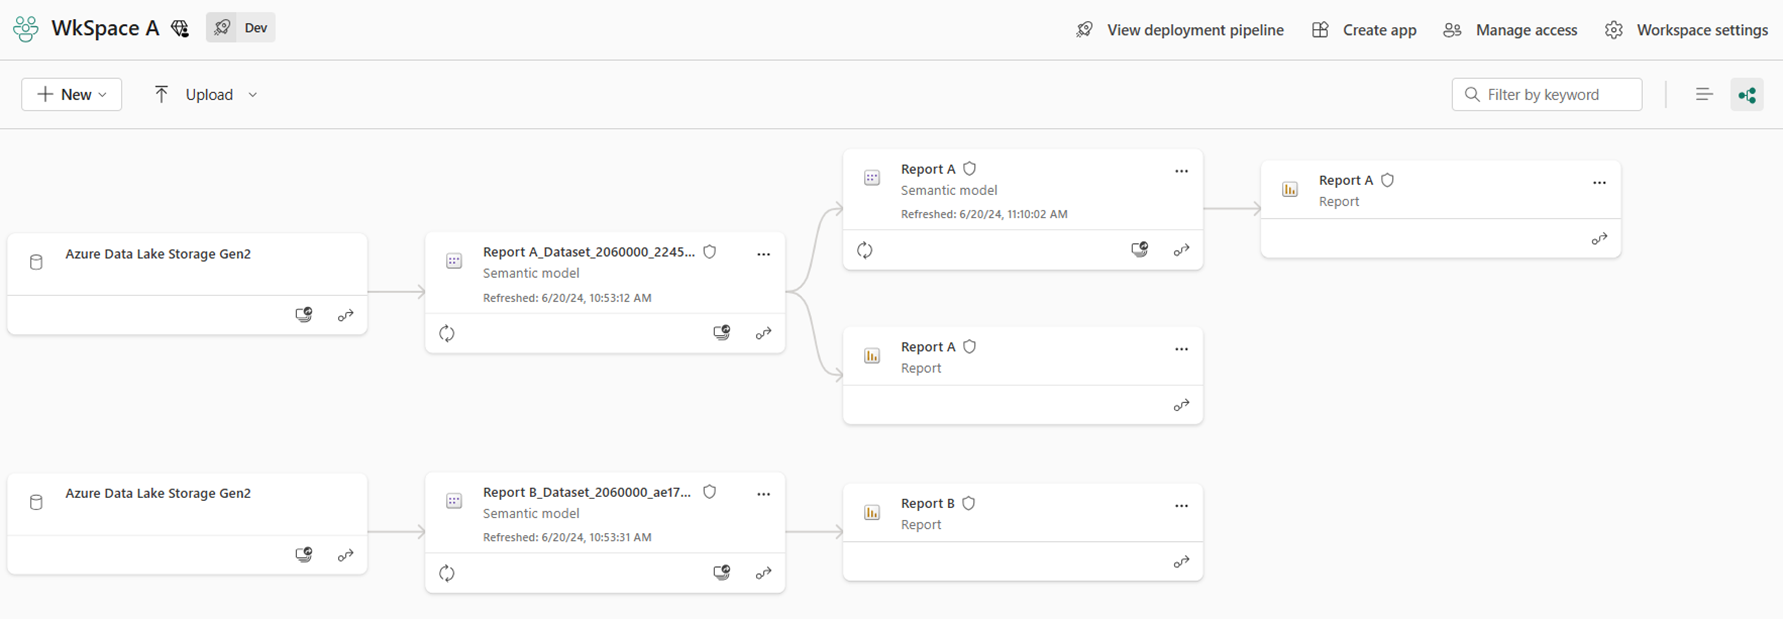Show lineage for the bottom Azure Data Lake Storage card

346,556
